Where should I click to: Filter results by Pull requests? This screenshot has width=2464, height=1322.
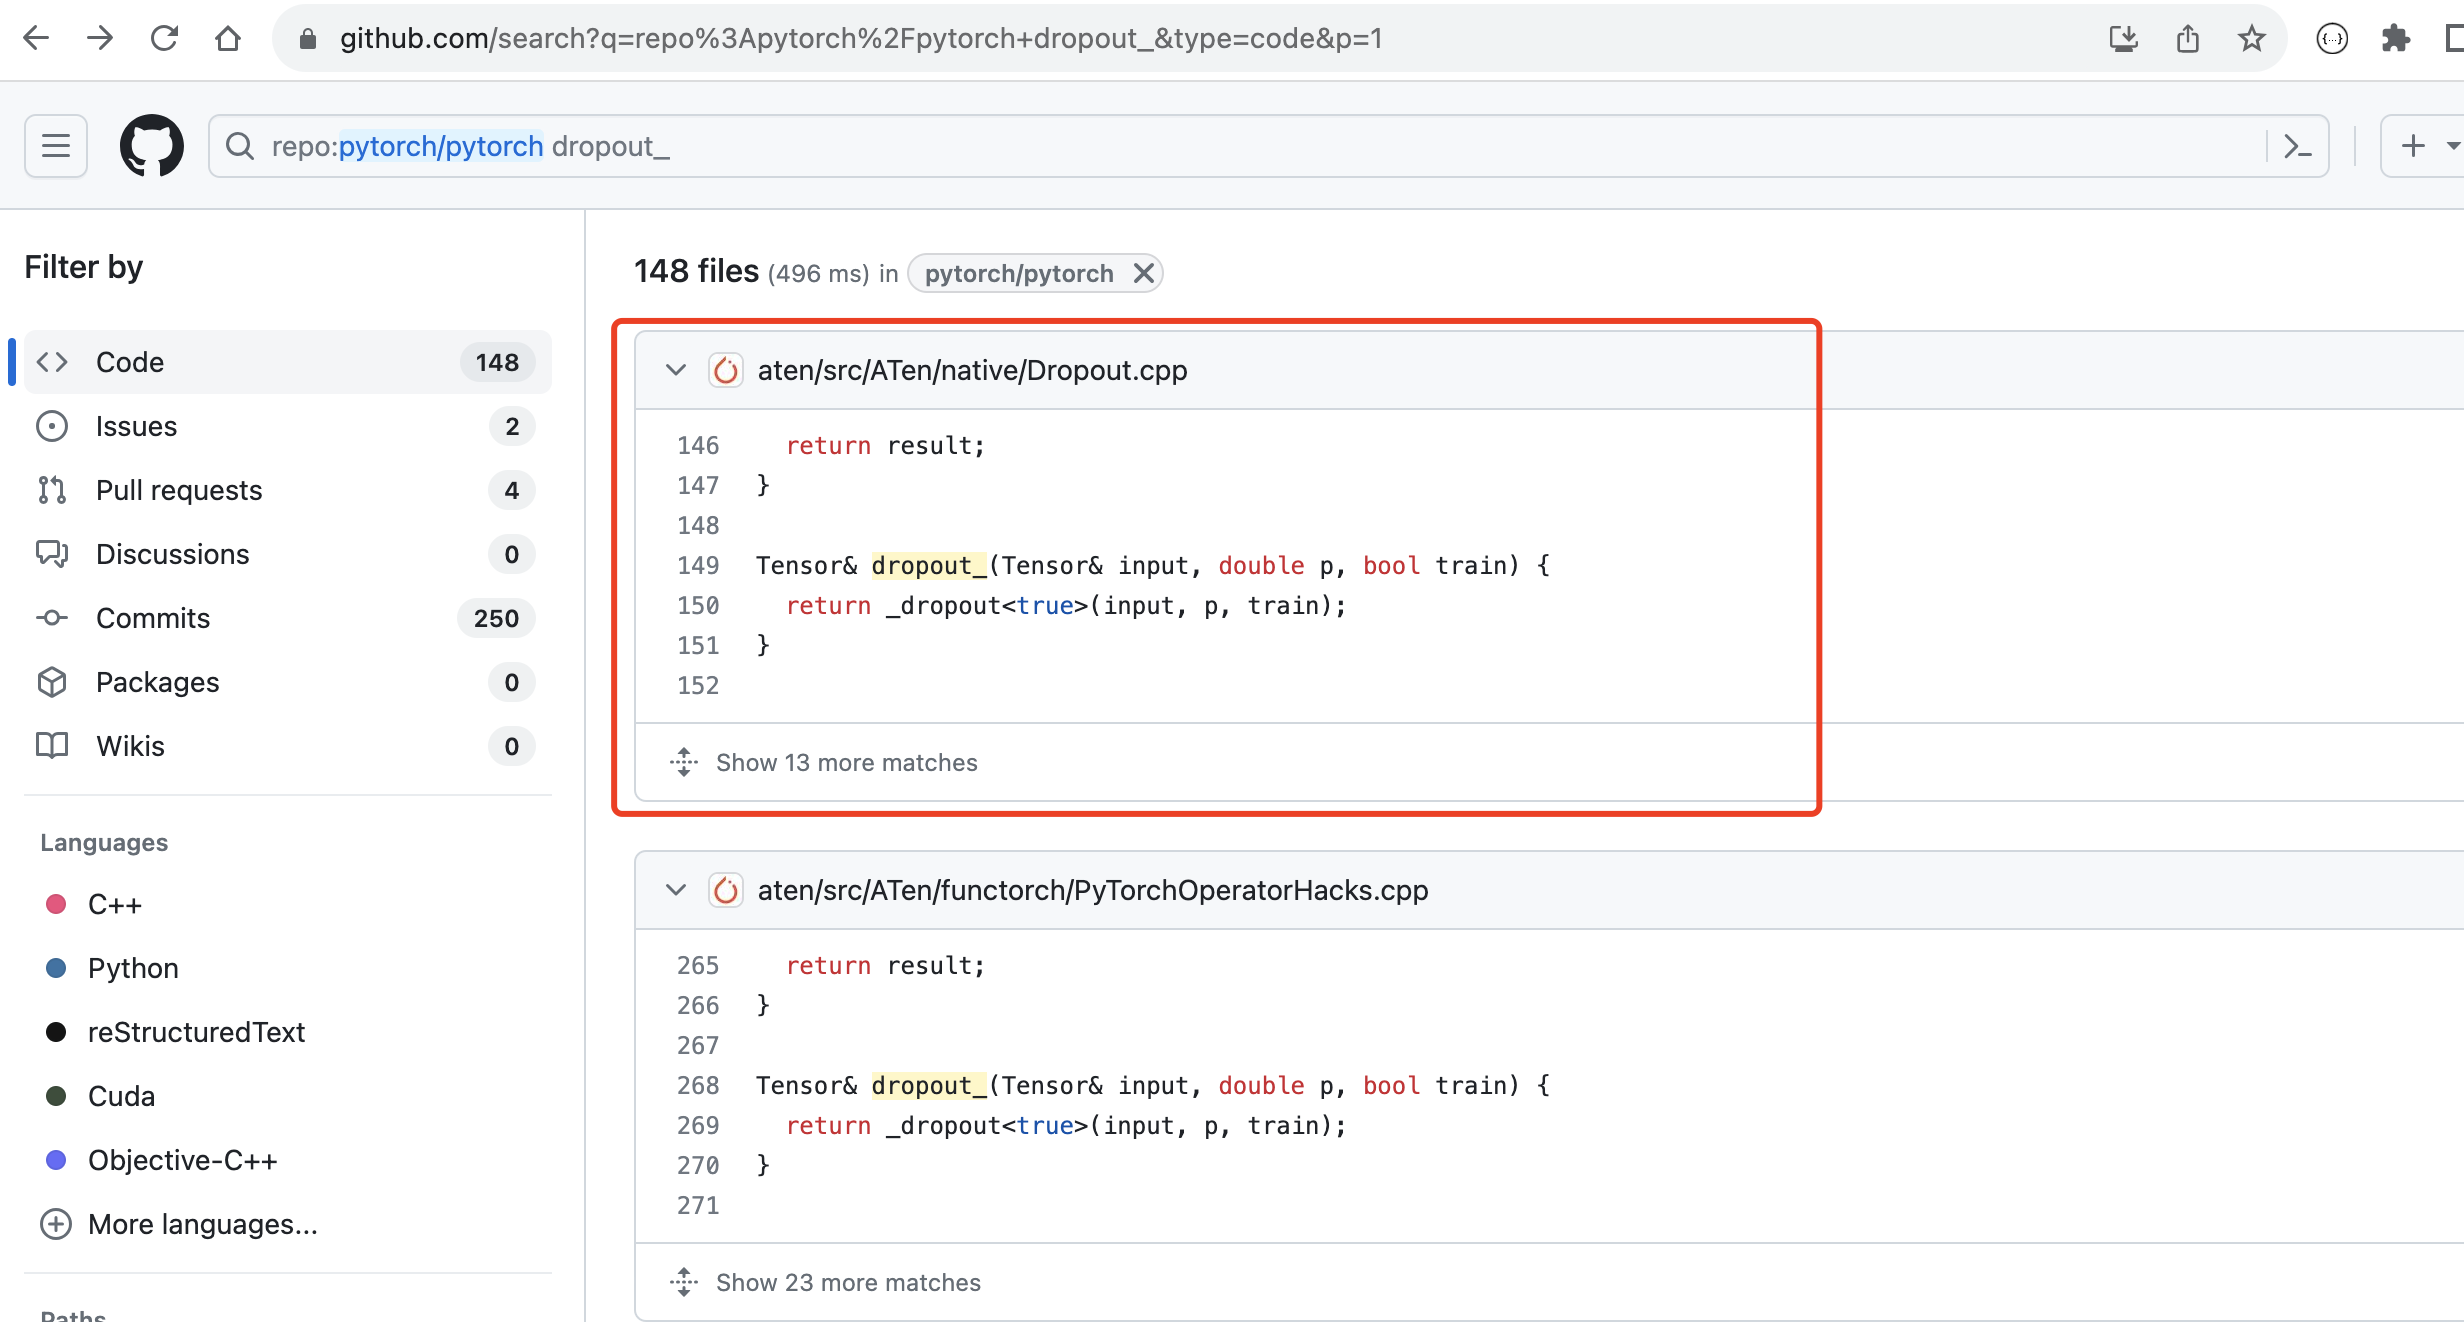coord(288,490)
